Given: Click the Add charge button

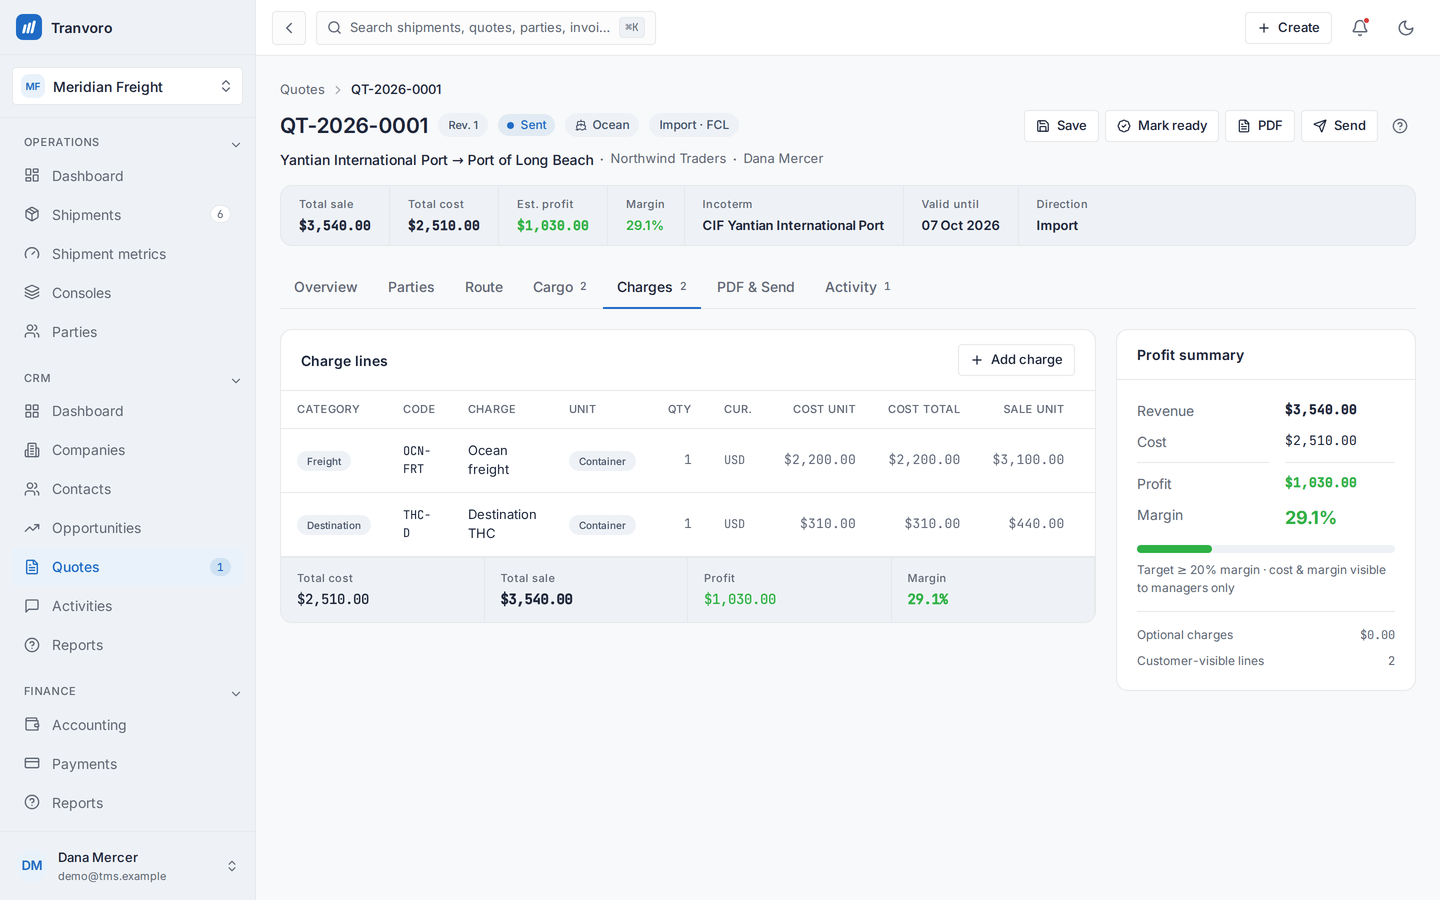Looking at the screenshot, I should pyautogui.click(x=1016, y=360).
